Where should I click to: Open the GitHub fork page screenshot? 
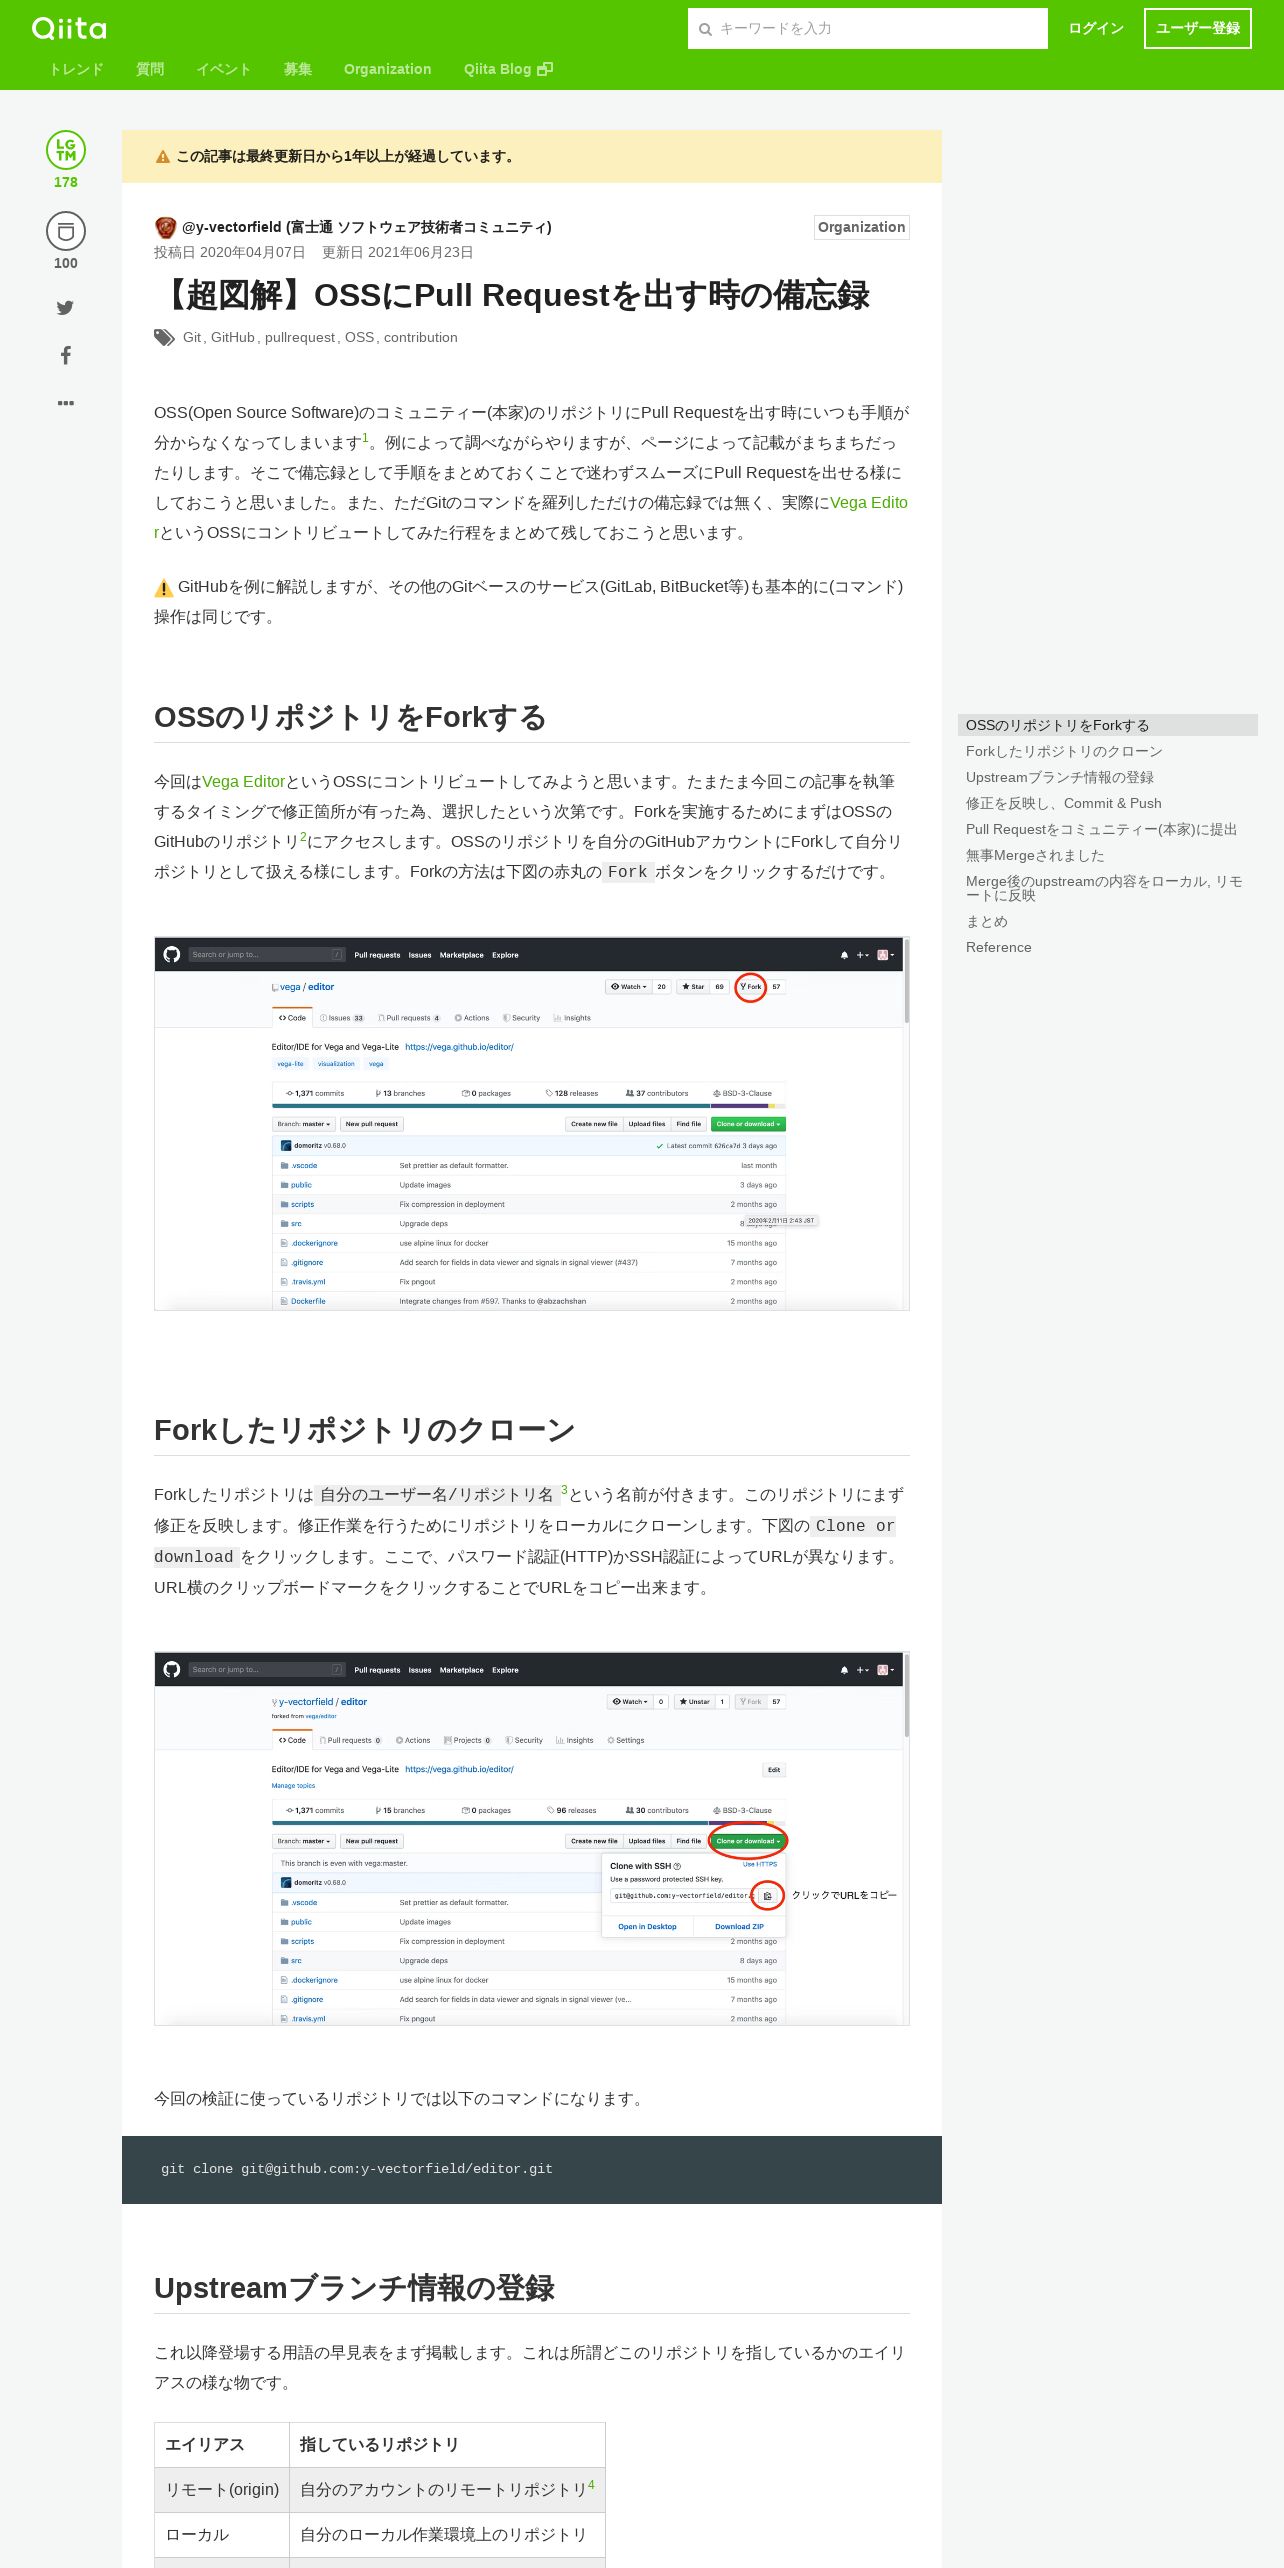coord(532,1124)
